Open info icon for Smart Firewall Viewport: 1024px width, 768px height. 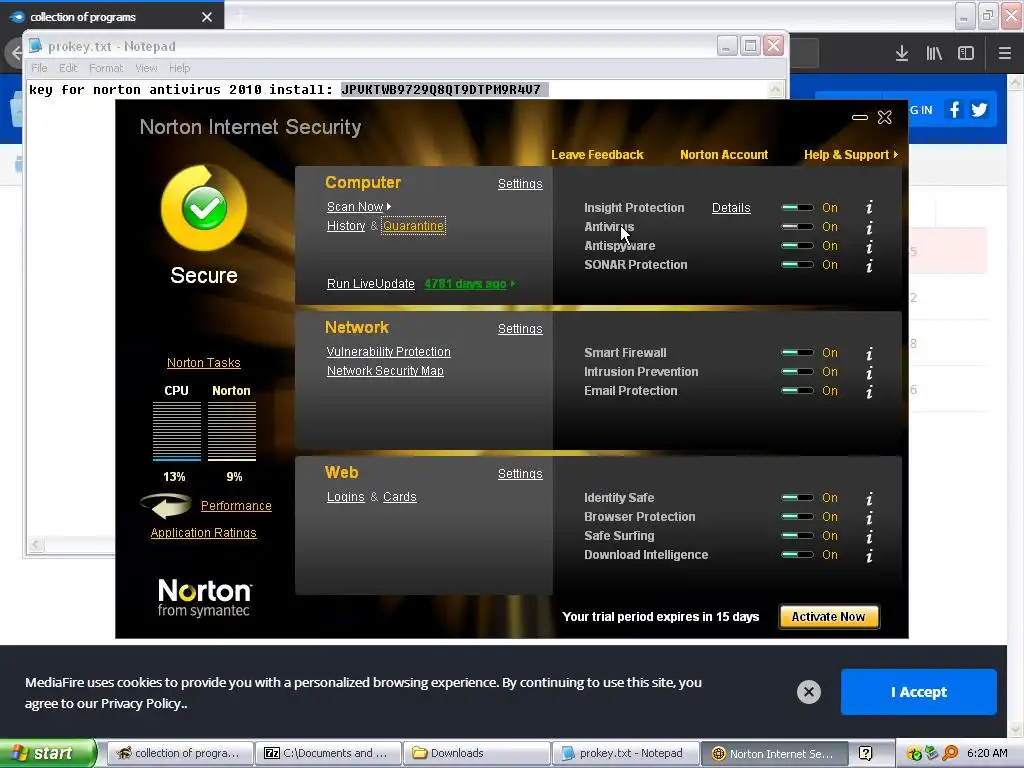click(869, 354)
